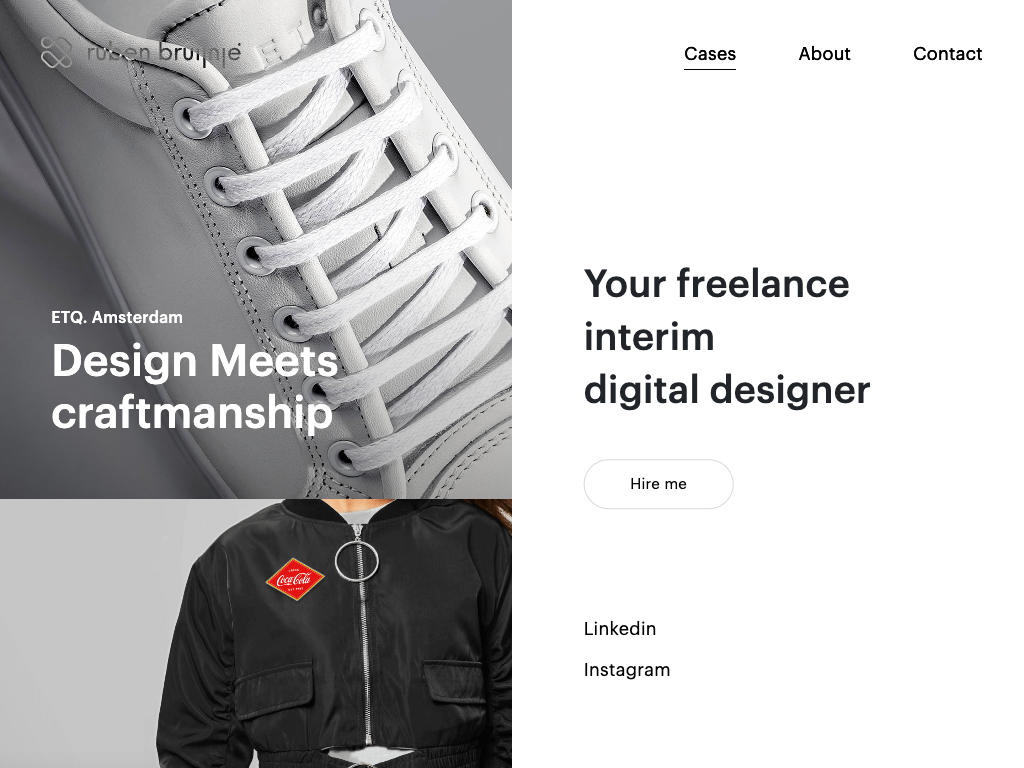Click the interlocking loops logo icon

[56, 52]
